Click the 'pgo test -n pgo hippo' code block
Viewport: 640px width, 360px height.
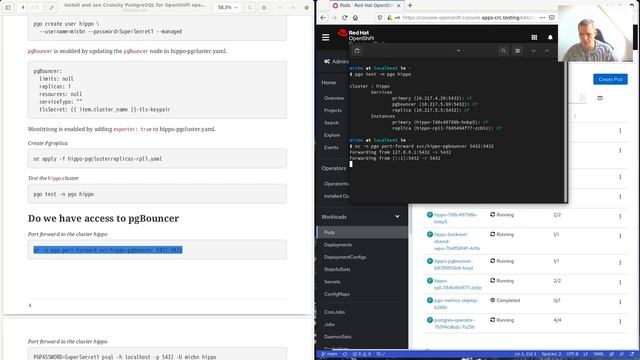[x=157, y=194]
